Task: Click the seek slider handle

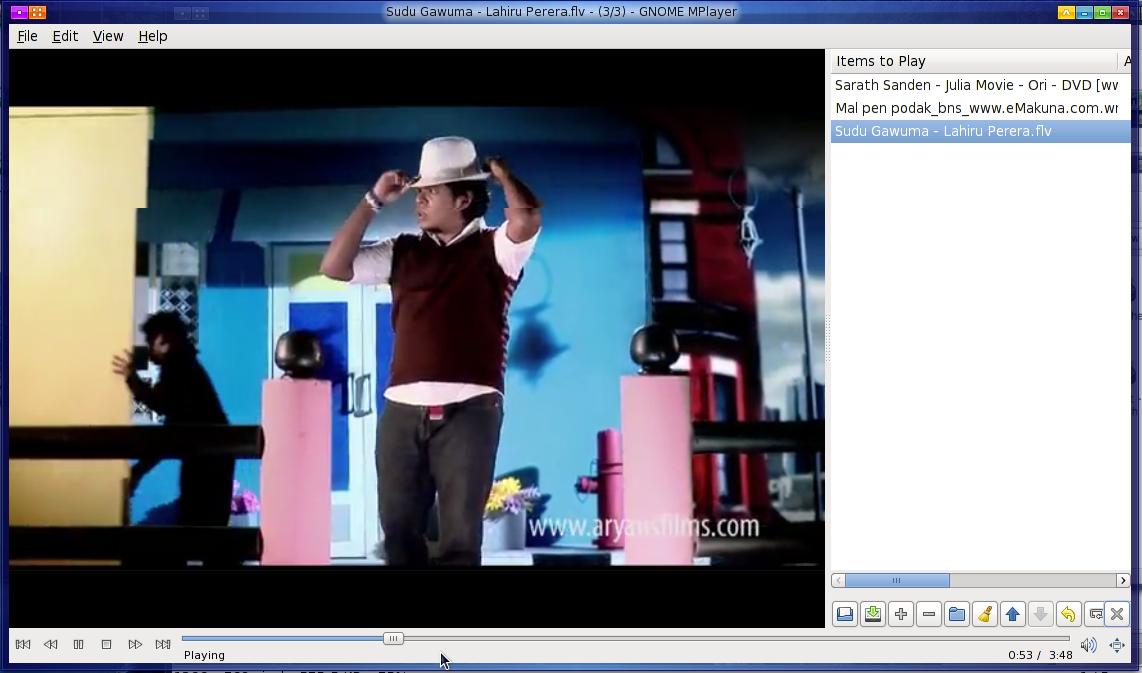Action: pyautogui.click(x=393, y=639)
